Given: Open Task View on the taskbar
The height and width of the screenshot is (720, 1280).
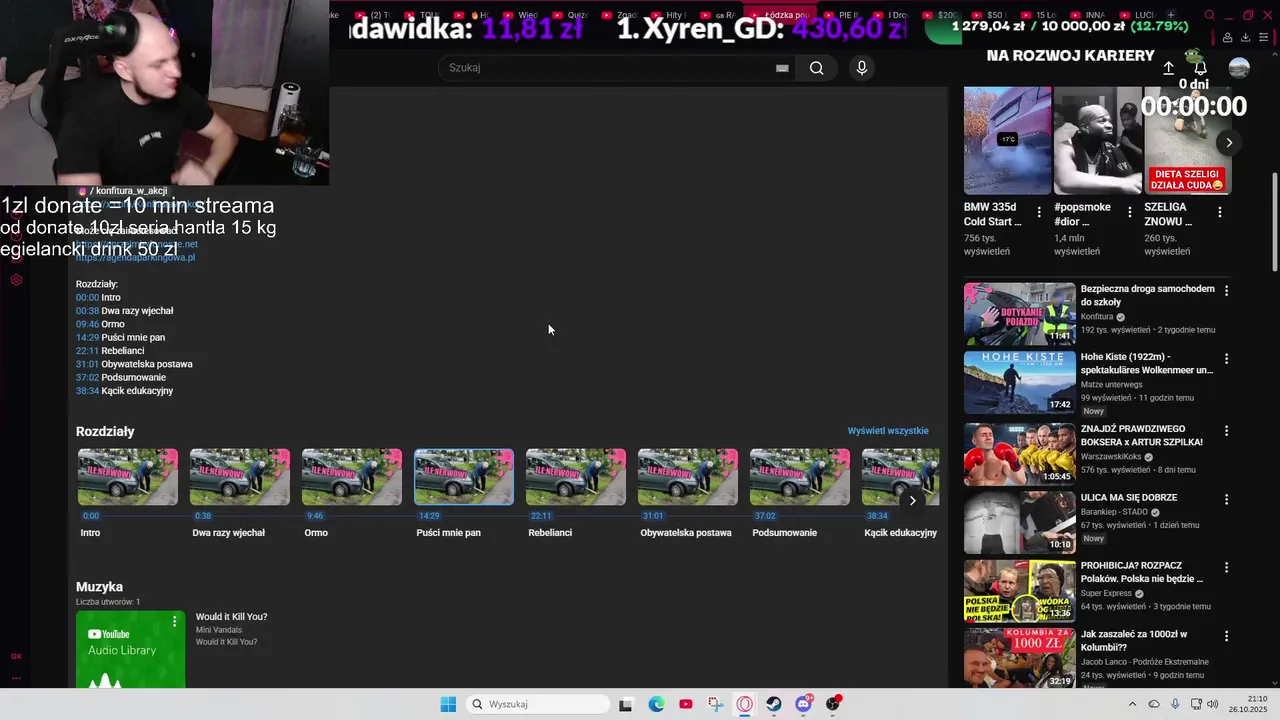Looking at the screenshot, I should tap(625, 704).
